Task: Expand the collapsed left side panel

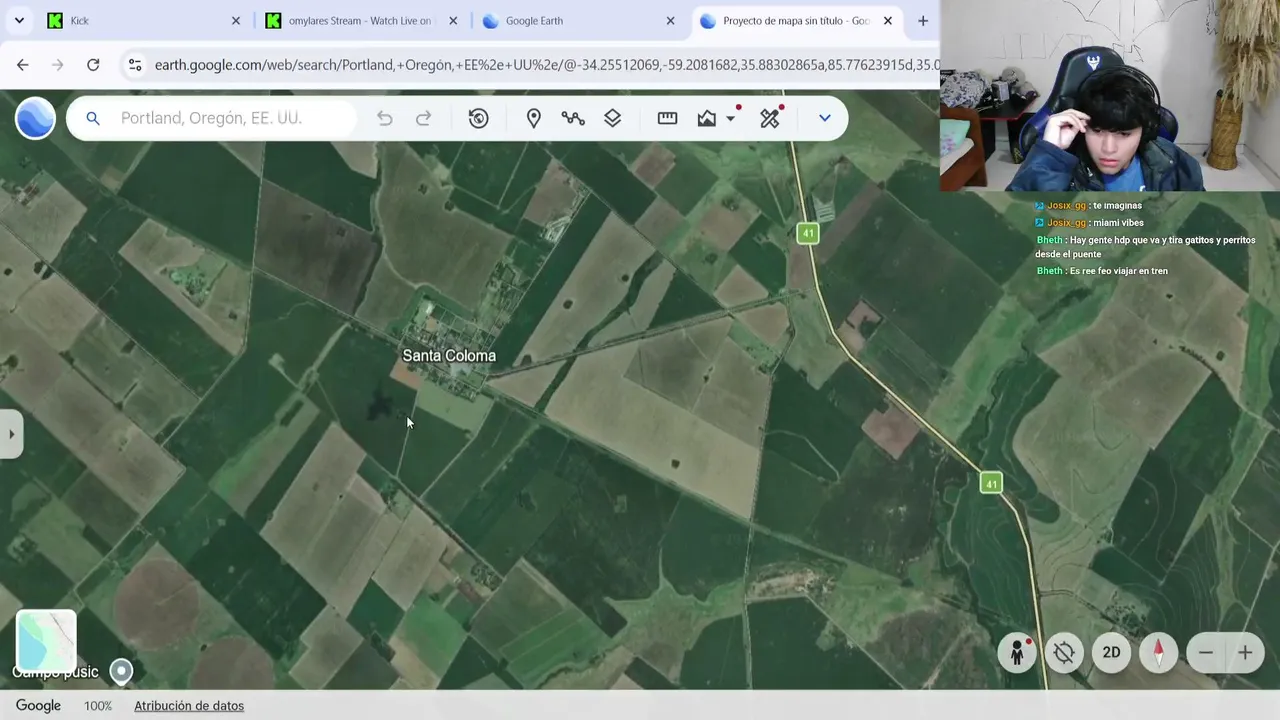Action: pos(11,434)
